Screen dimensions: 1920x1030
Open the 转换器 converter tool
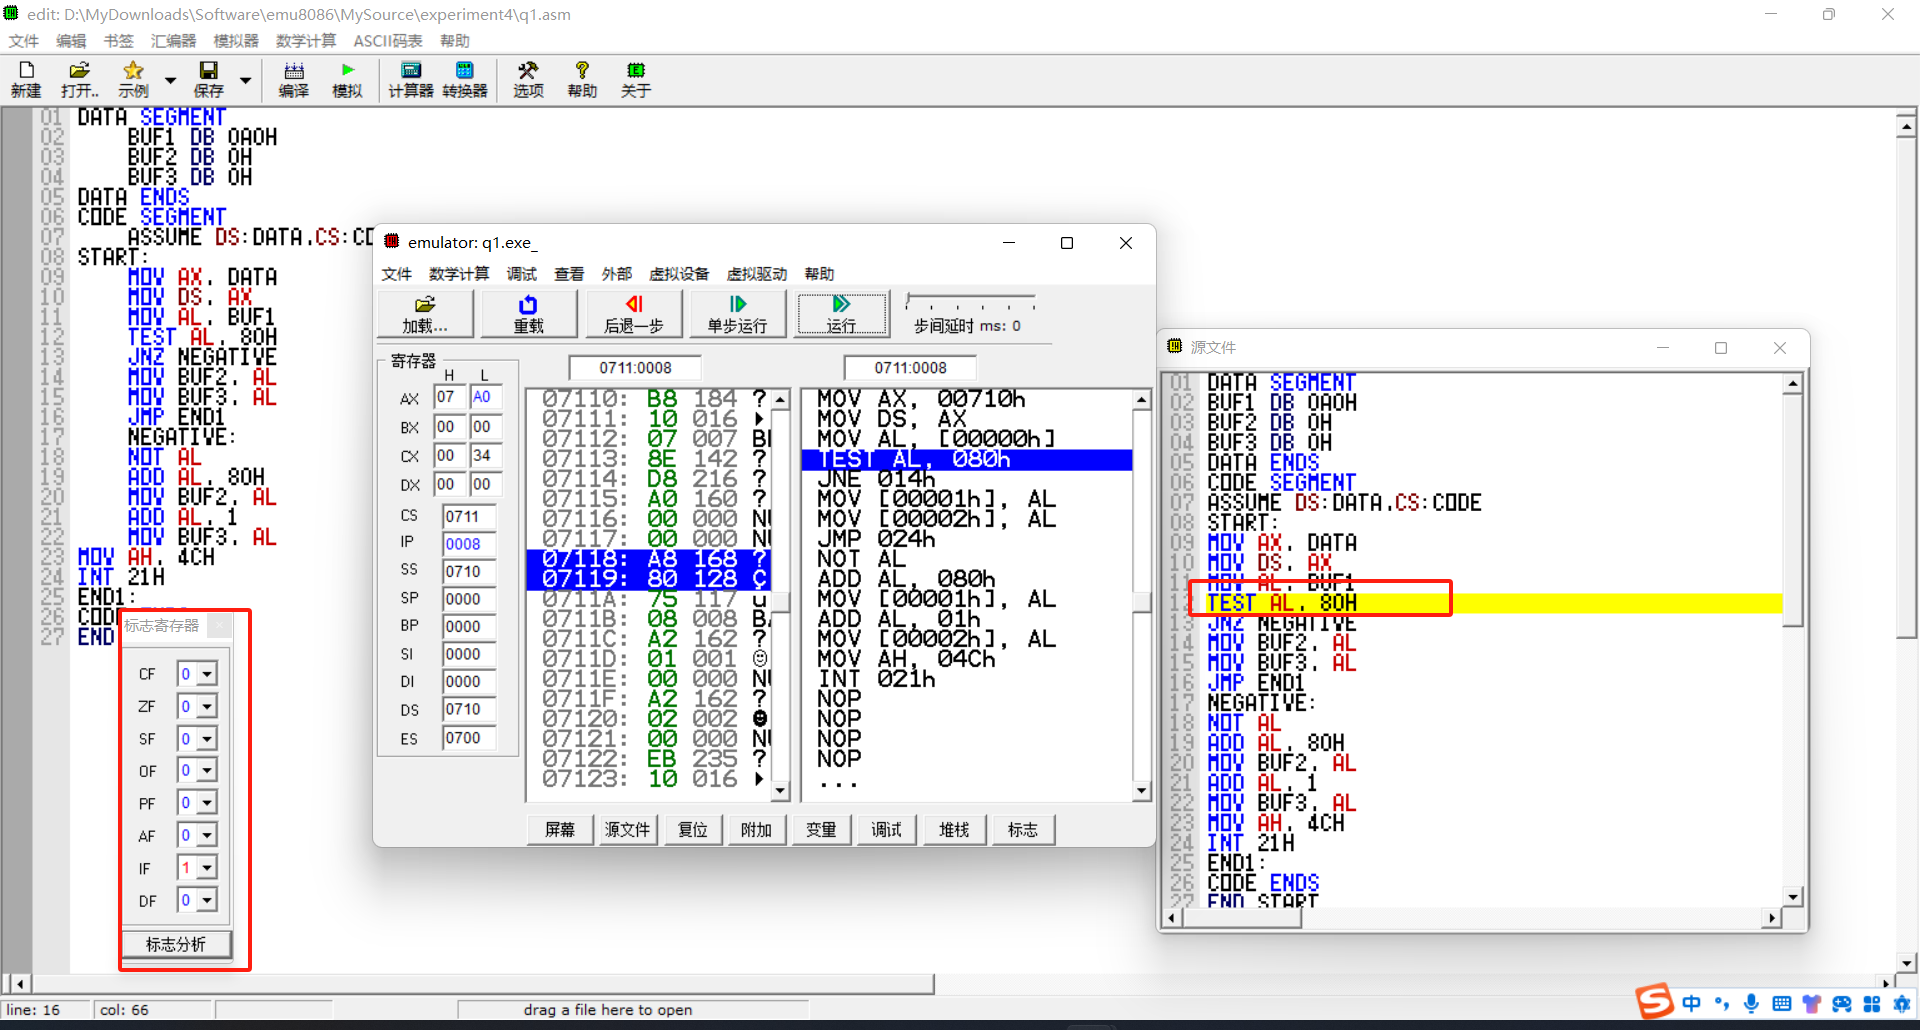(x=465, y=79)
